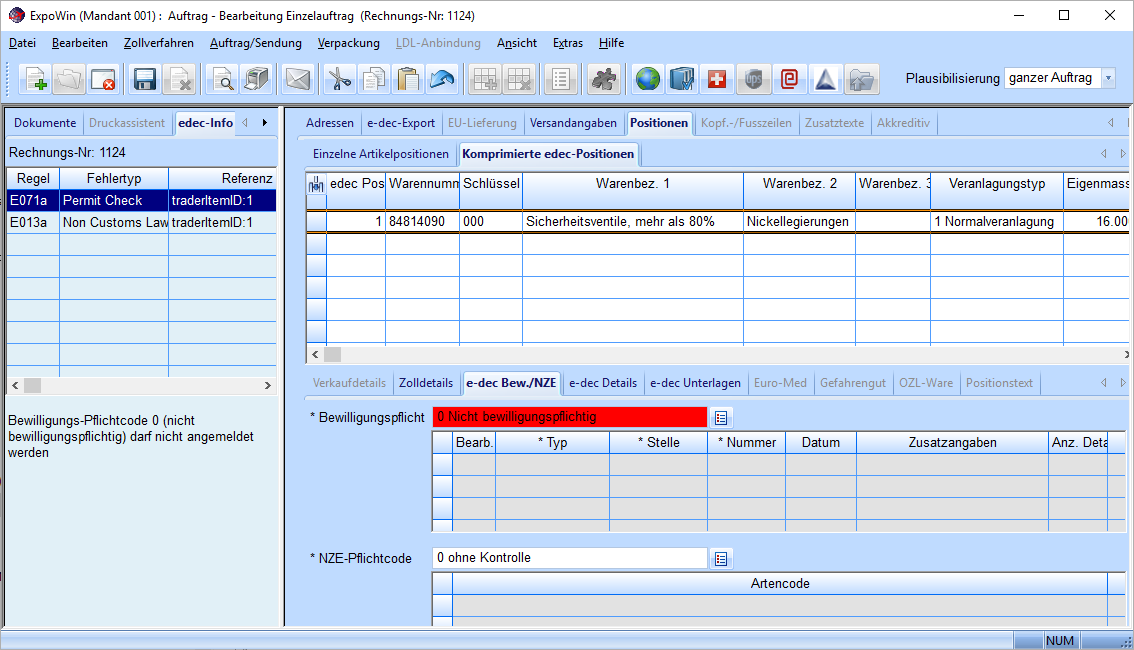Click the Veranlagungstyp column header
The image size is (1134, 650).
pos(997,184)
